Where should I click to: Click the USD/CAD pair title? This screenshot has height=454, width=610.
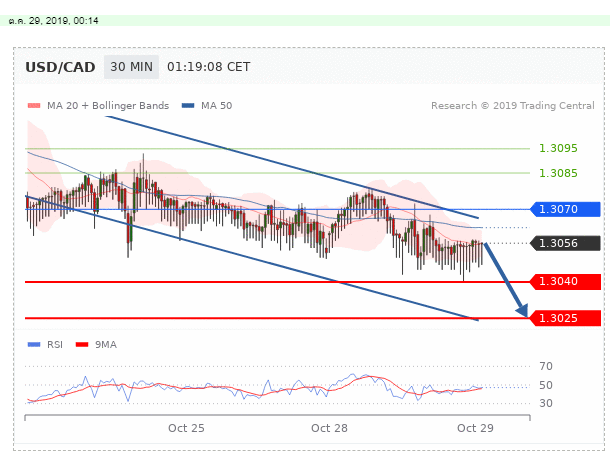(60, 67)
